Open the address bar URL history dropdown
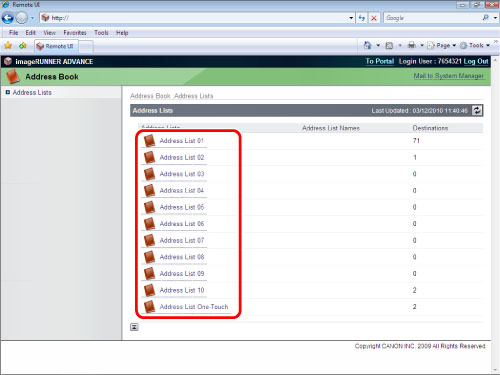 [351, 18]
